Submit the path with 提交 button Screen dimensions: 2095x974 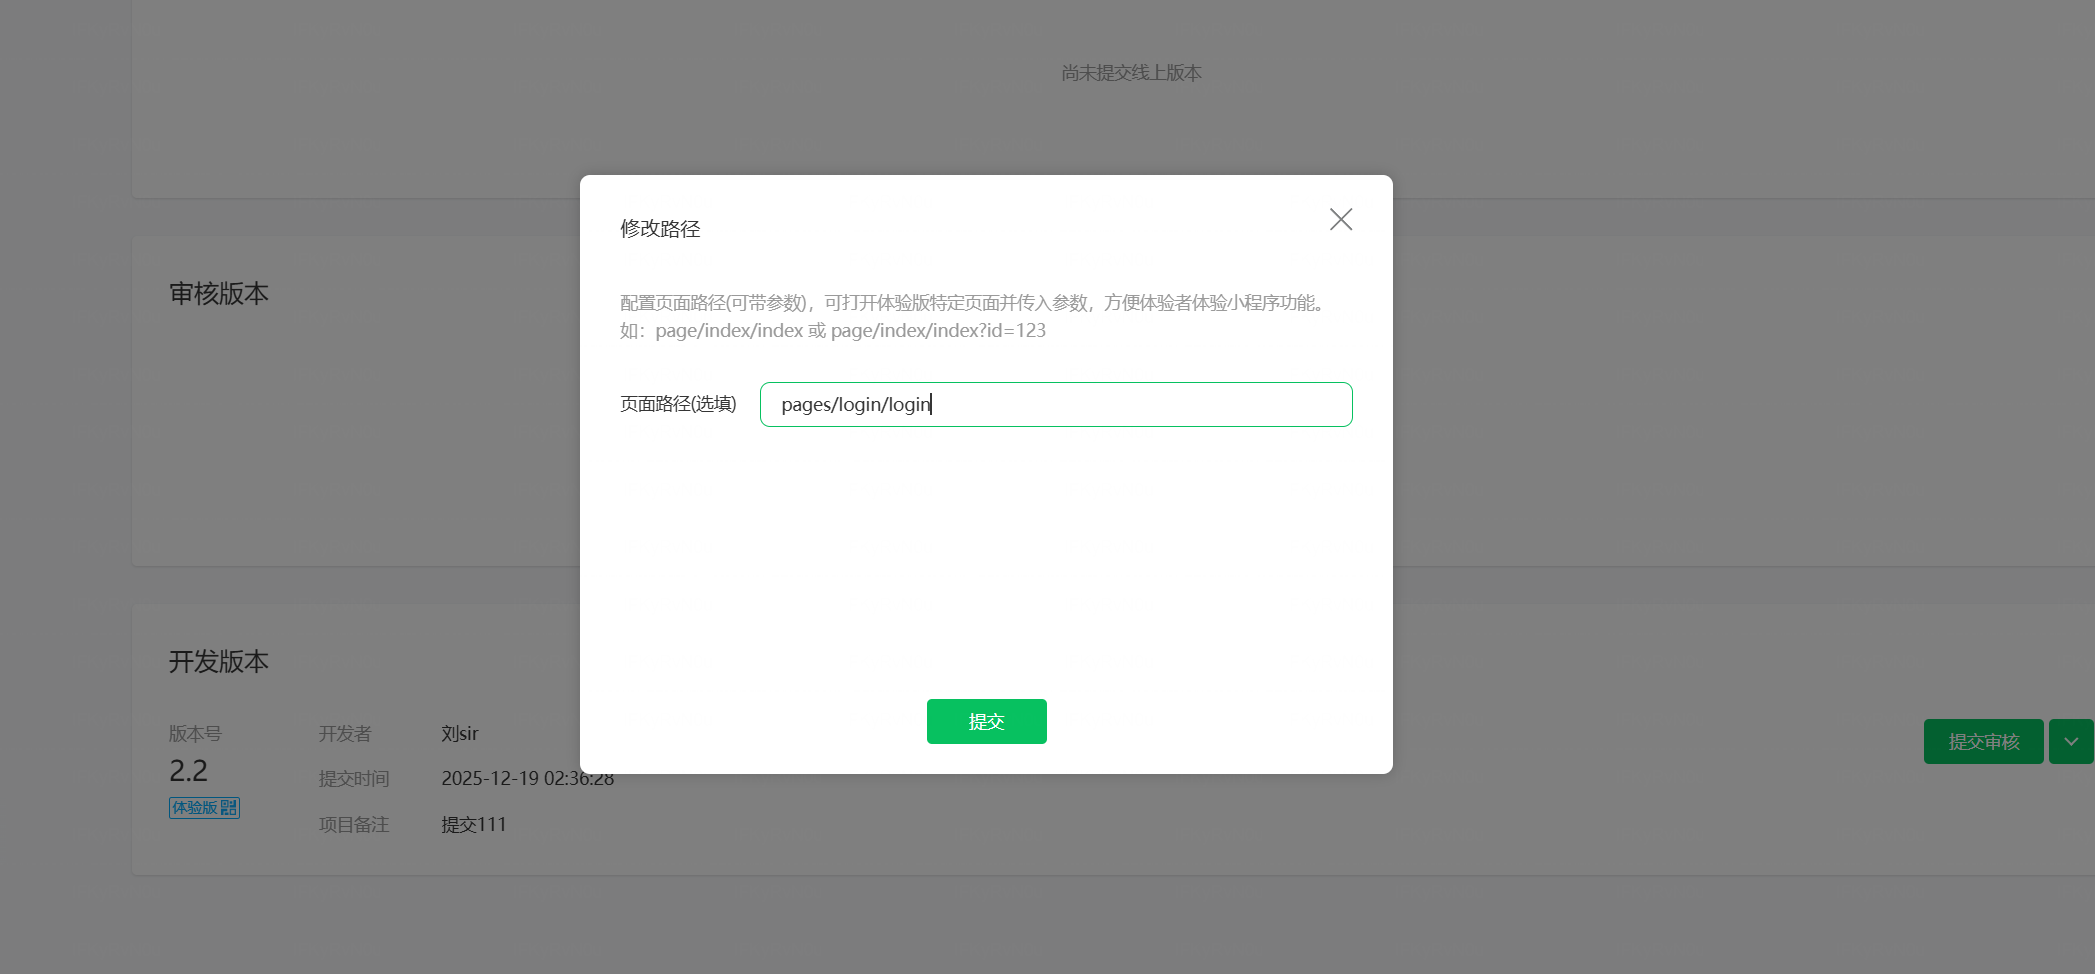pos(986,721)
